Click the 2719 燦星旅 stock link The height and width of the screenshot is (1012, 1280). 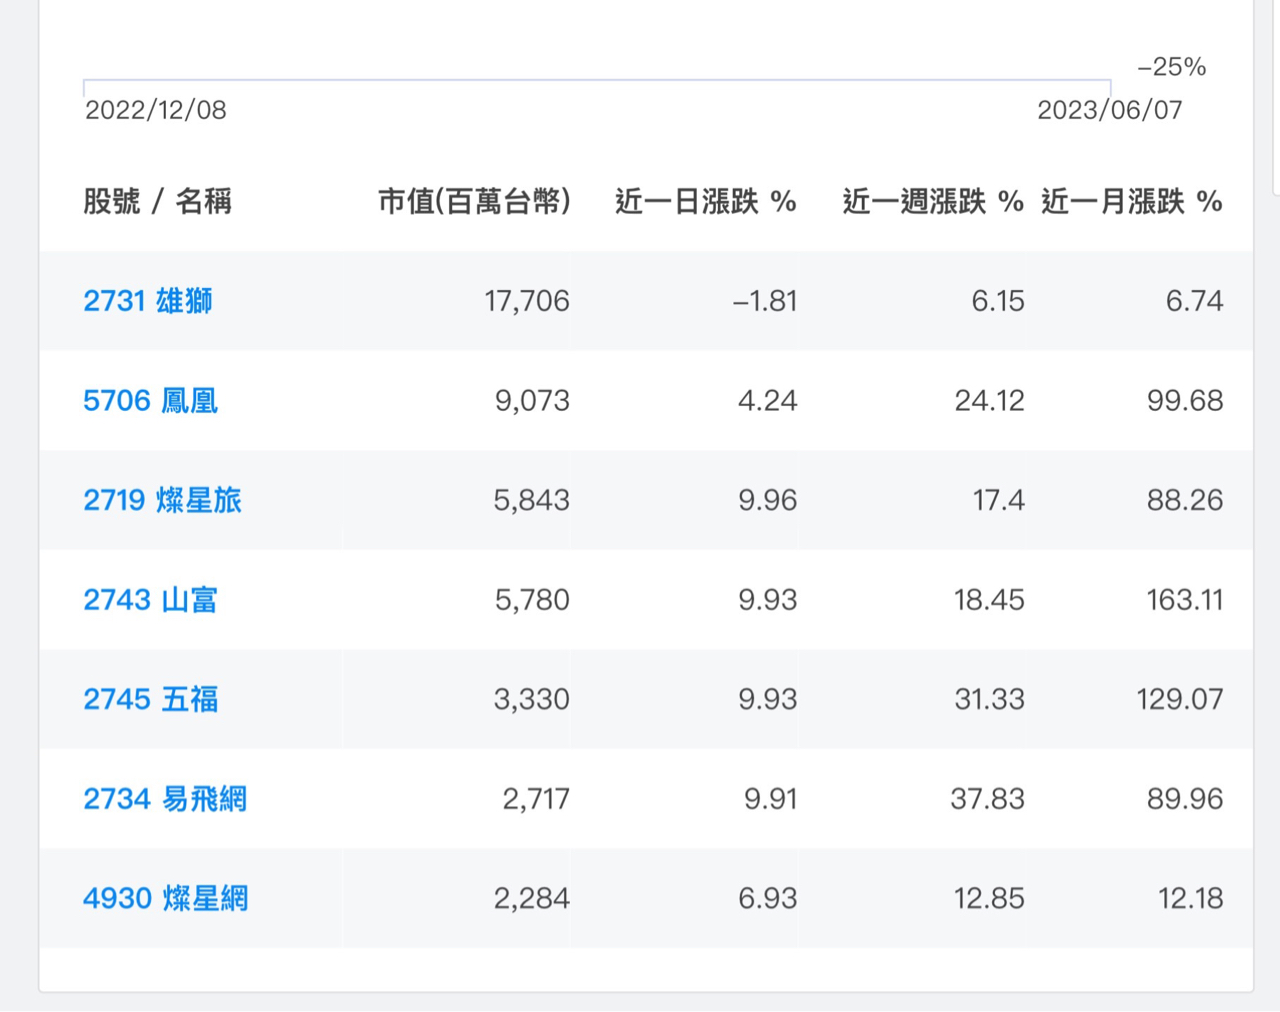tap(162, 500)
